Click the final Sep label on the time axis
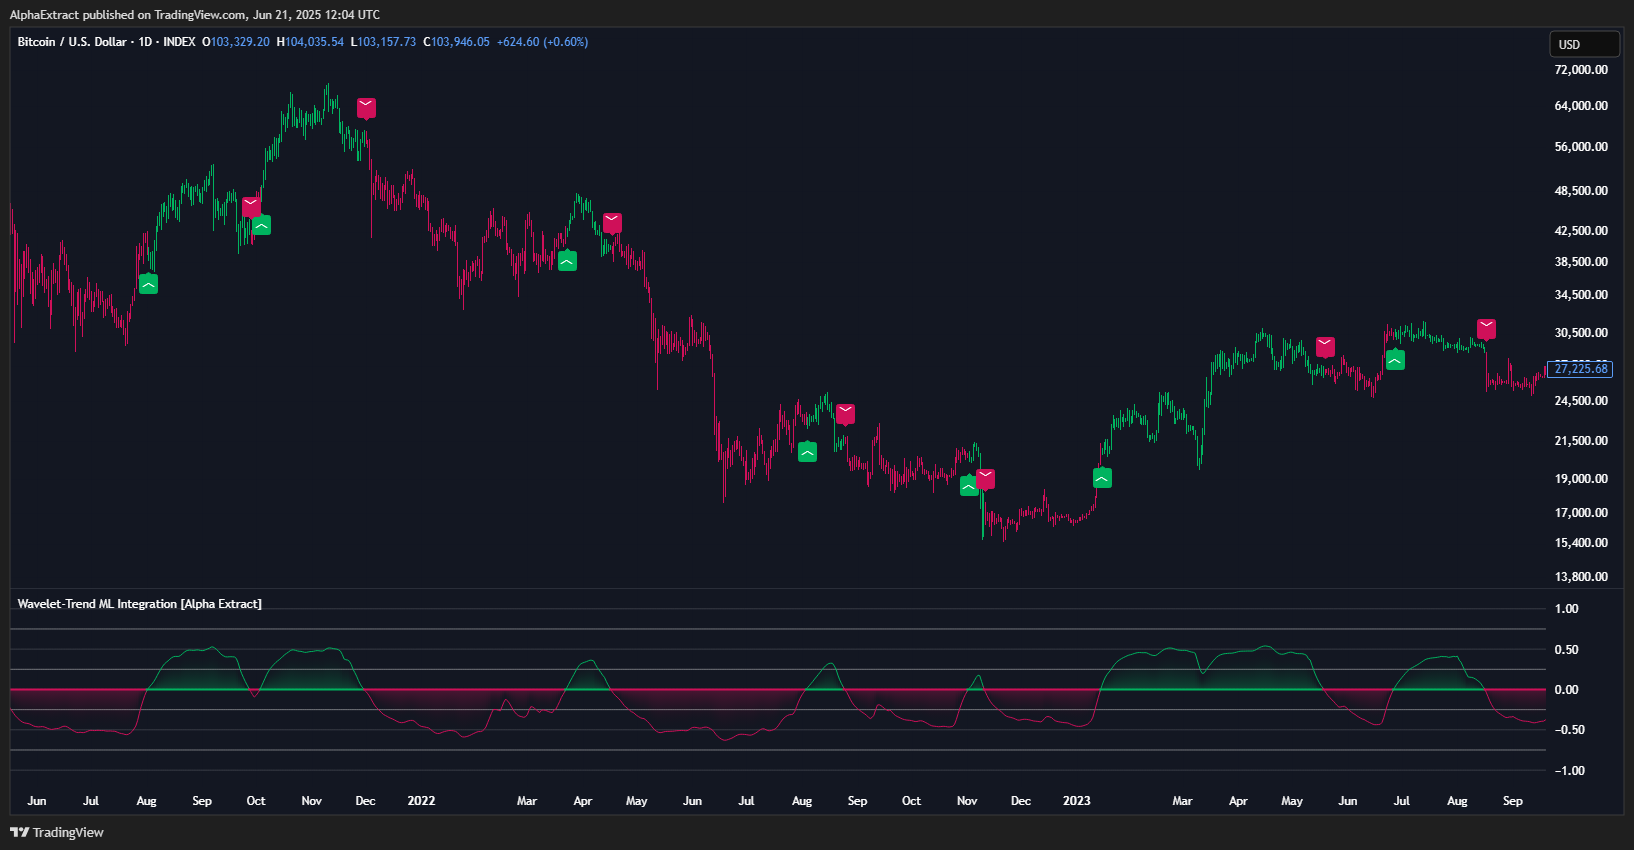Viewport: 1634px width, 850px height. click(1512, 801)
